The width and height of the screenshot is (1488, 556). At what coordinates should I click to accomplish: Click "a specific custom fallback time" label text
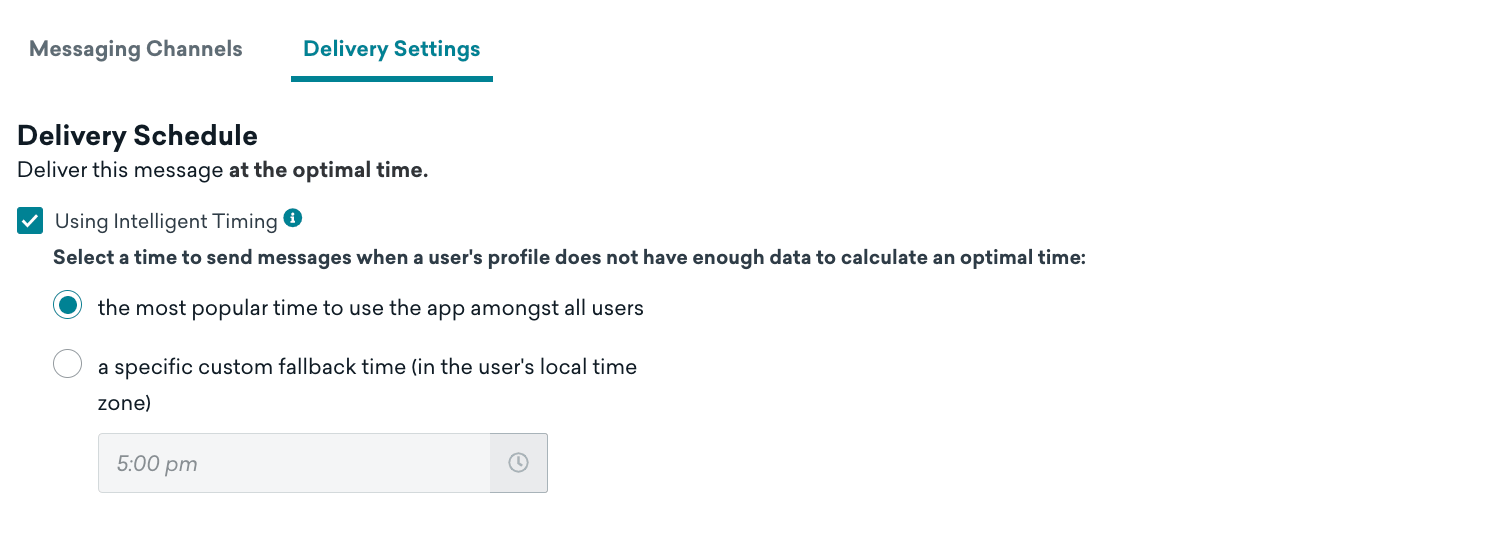pyautogui.click(x=252, y=367)
